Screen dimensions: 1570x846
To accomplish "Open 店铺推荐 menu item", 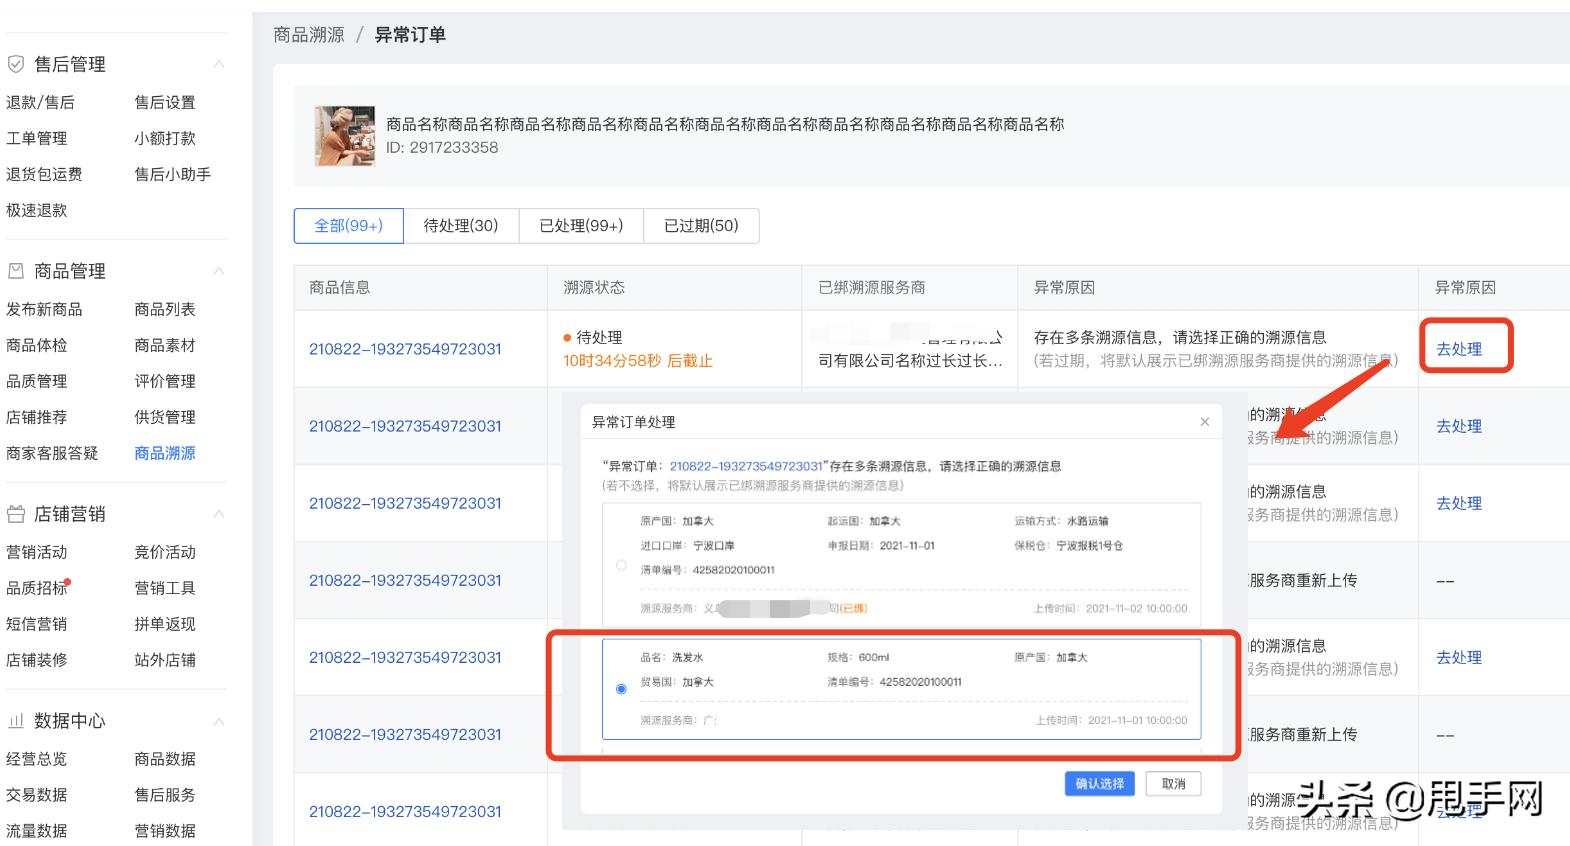I will click(x=37, y=417).
